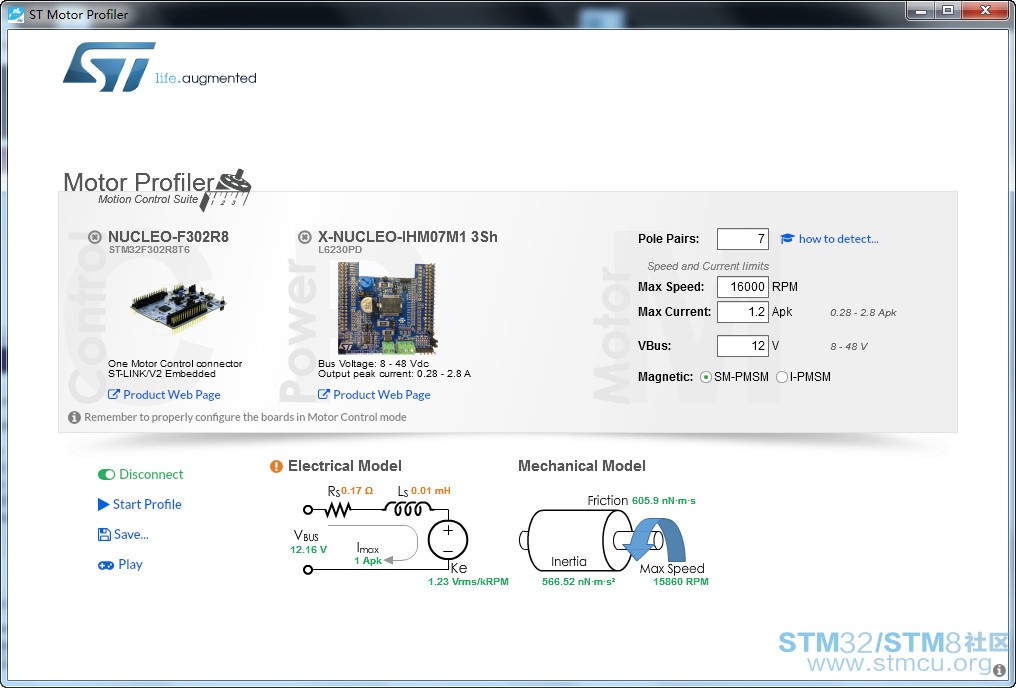
Task: Click the graduation cap help icon
Action: 787,239
